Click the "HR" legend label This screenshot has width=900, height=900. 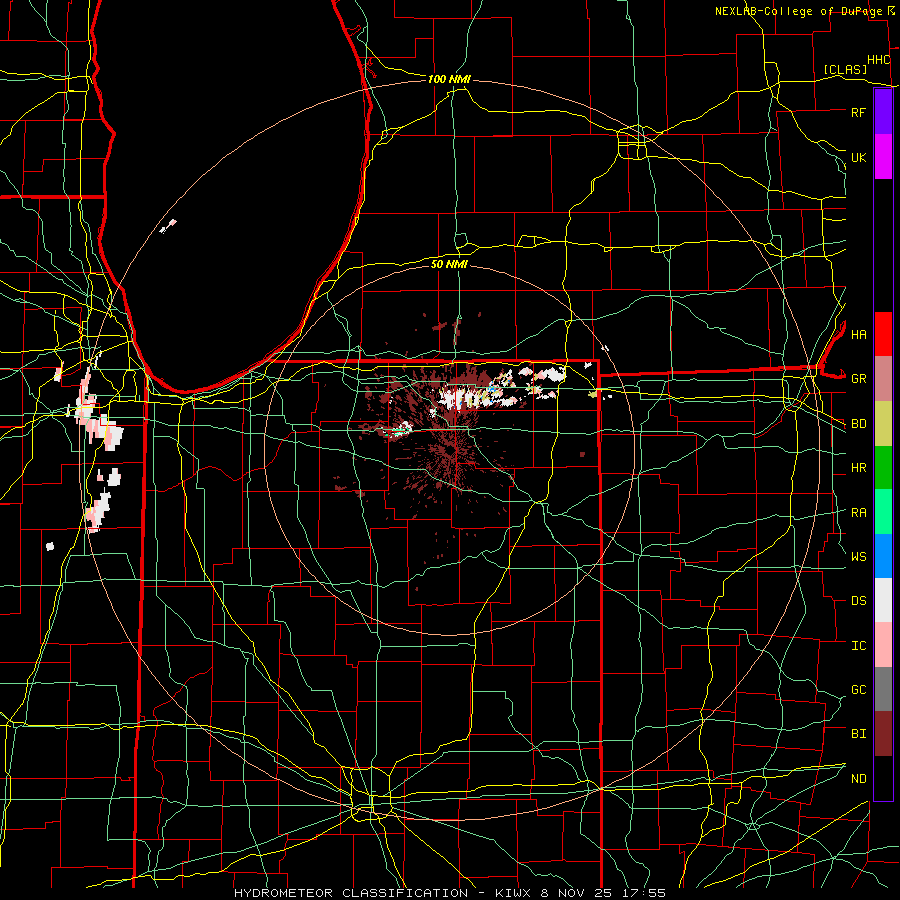858,468
